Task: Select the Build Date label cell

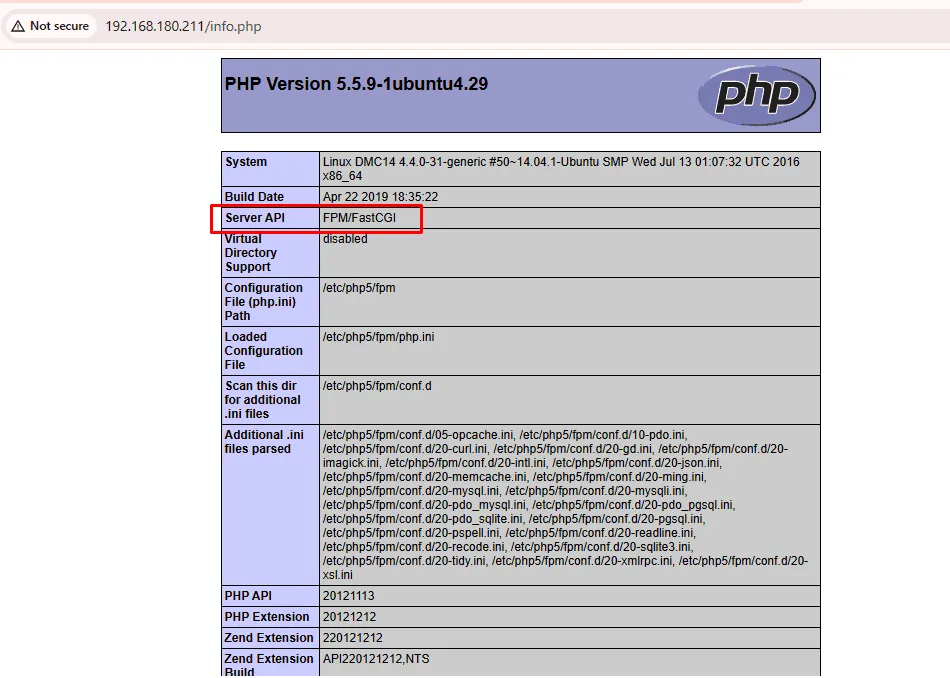Action: click(x=254, y=197)
